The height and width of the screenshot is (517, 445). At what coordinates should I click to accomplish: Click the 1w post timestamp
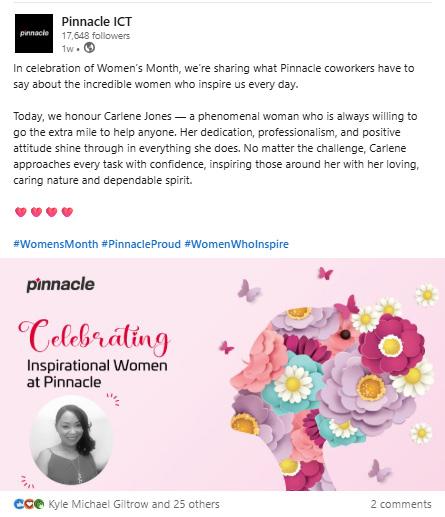click(x=67, y=49)
